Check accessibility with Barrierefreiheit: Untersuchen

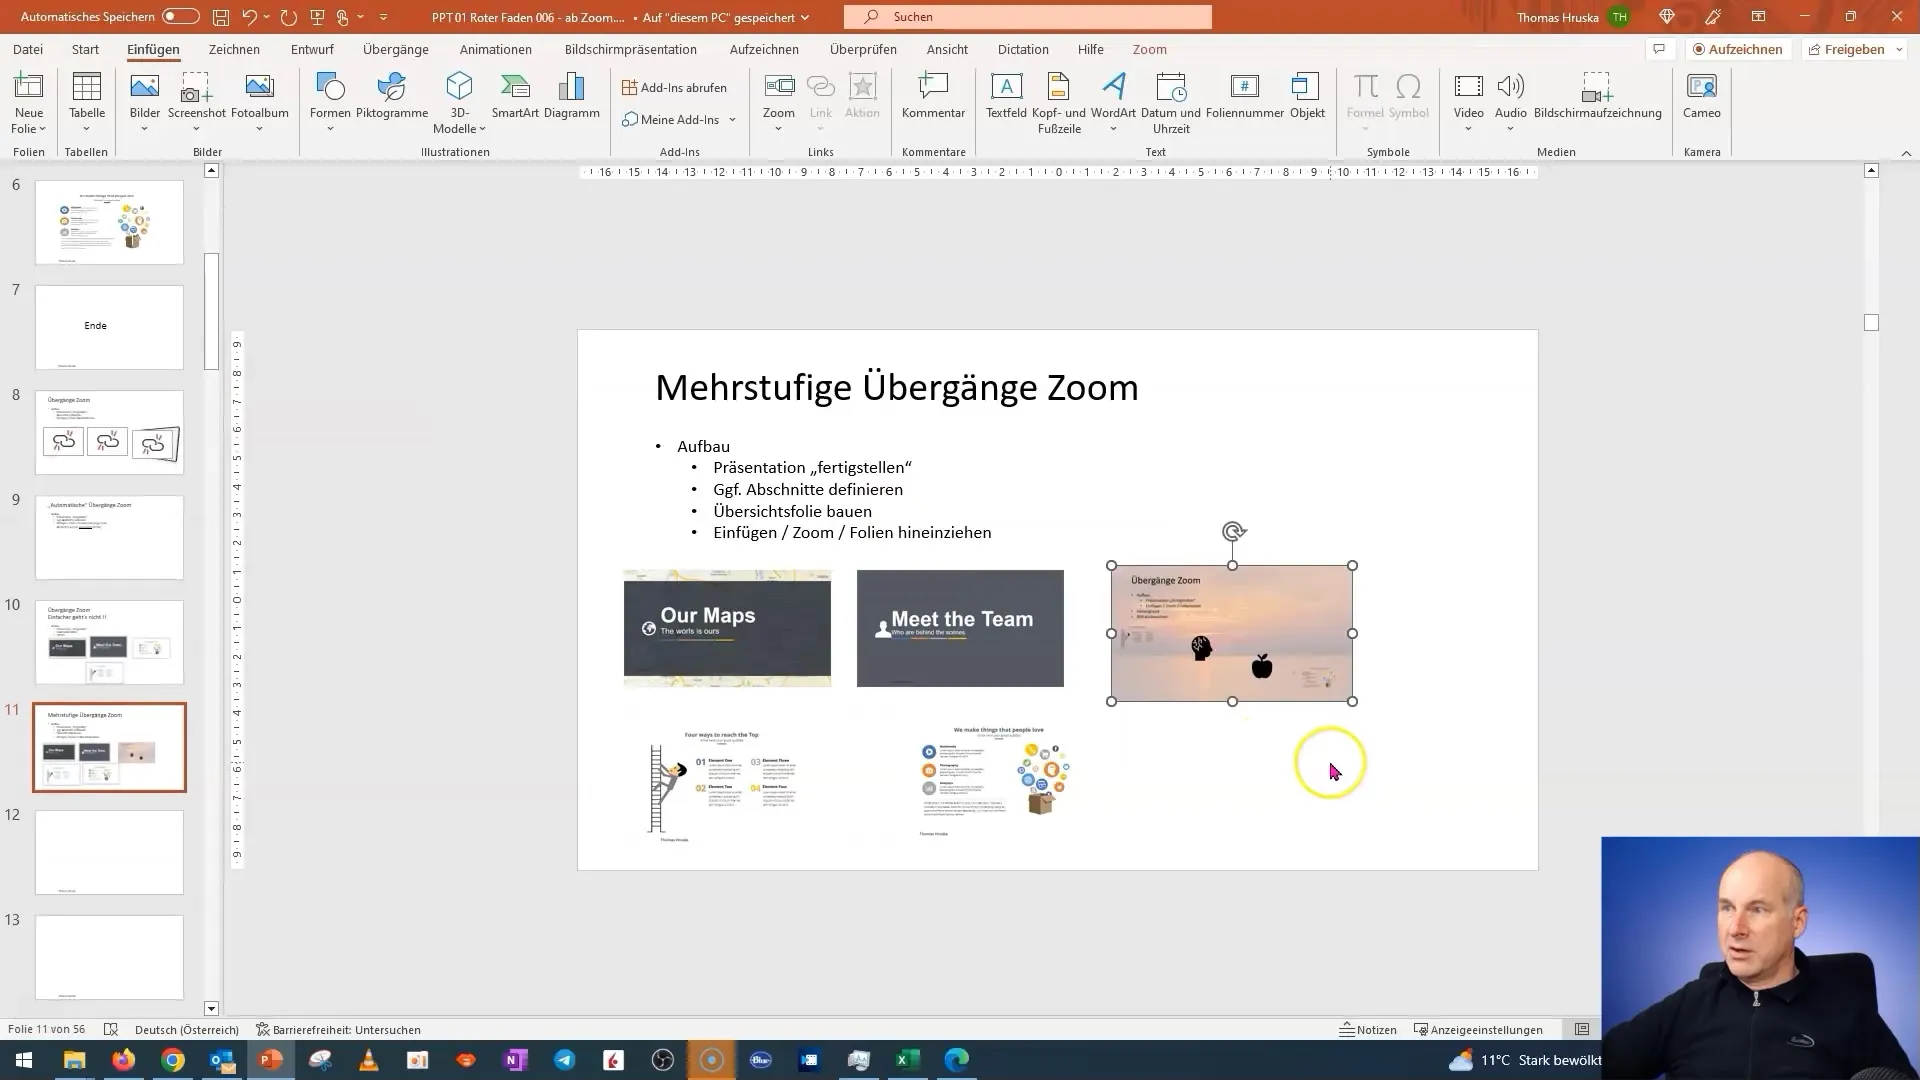[x=338, y=1029]
